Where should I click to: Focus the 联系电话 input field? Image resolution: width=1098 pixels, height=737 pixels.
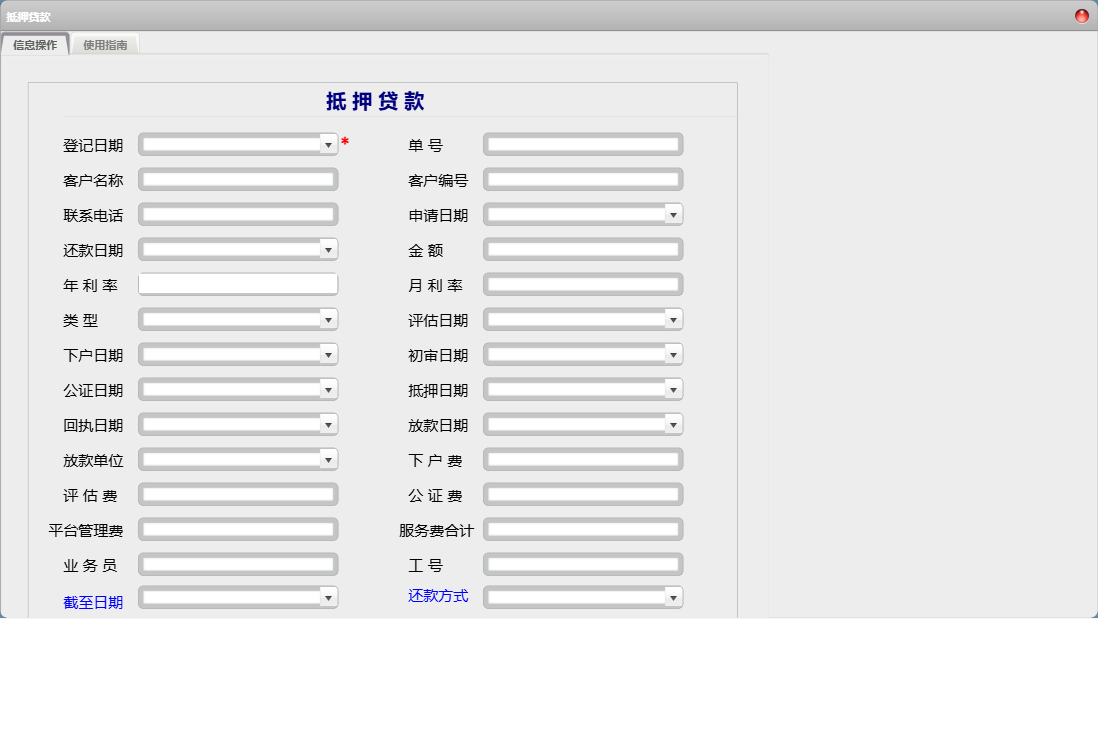(238, 215)
